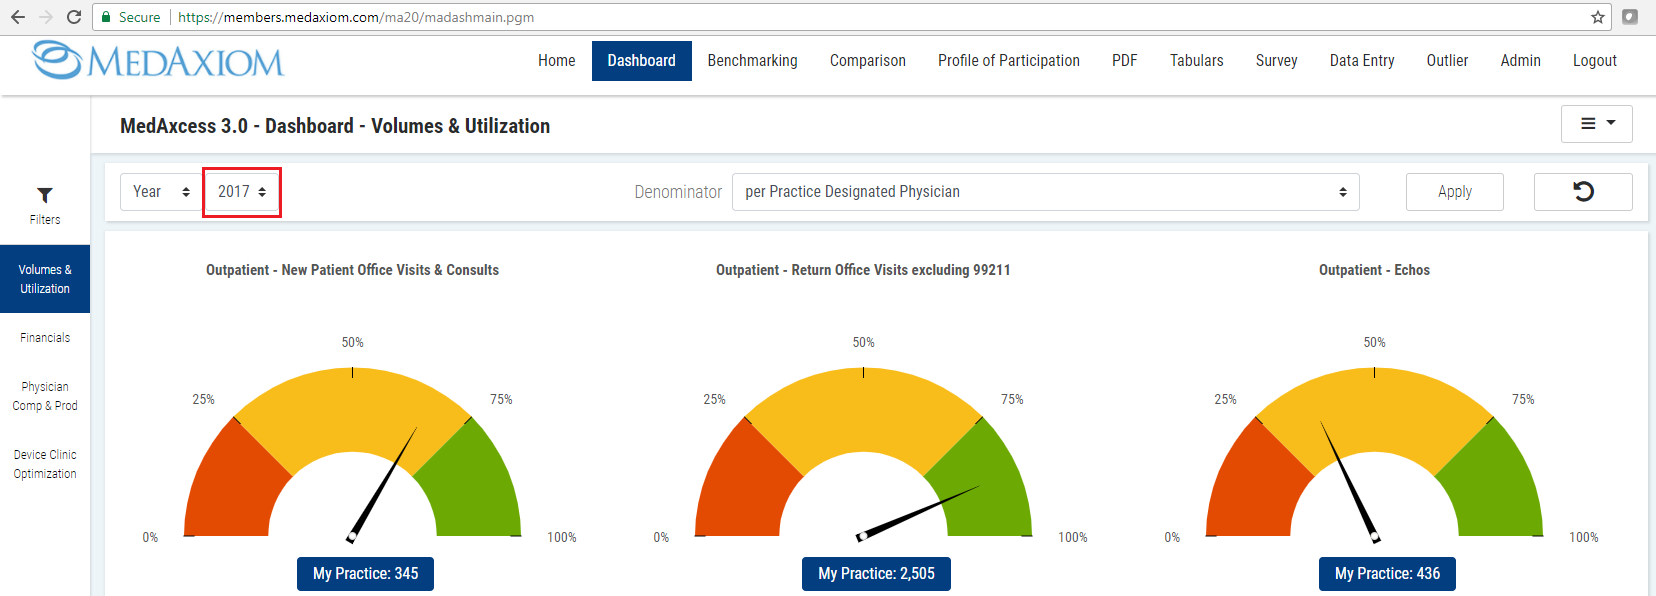The width and height of the screenshot is (1656, 596).
Task: Open the Year period type dropdown
Action: [160, 192]
